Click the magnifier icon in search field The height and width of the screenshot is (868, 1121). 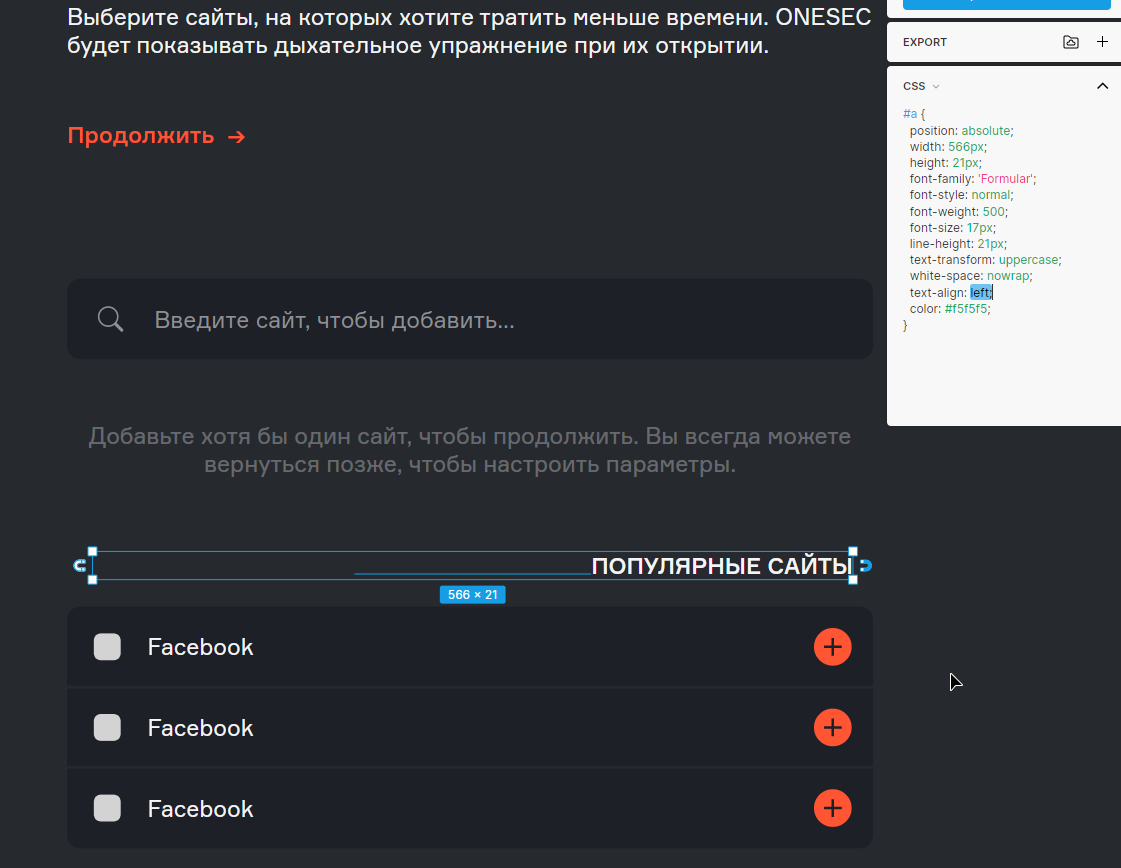point(111,320)
